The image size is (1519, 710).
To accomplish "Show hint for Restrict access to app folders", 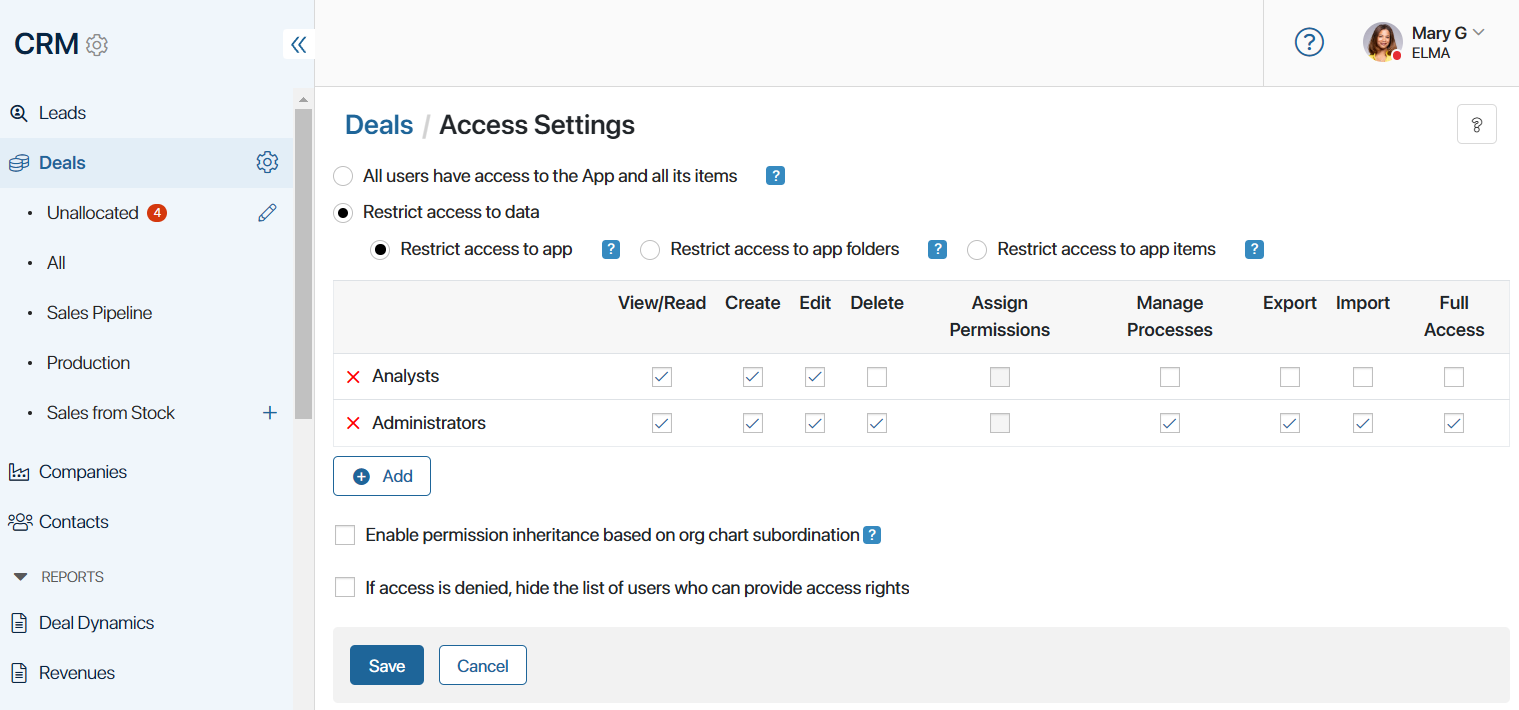I will [x=937, y=249].
